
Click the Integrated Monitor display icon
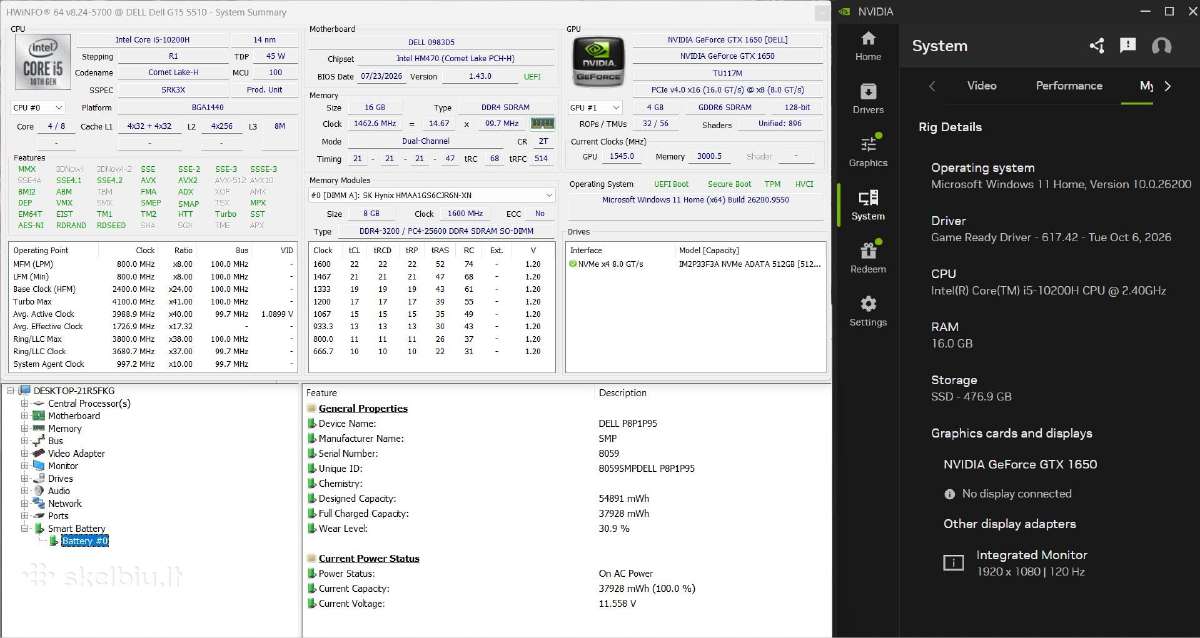pos(953,563)
